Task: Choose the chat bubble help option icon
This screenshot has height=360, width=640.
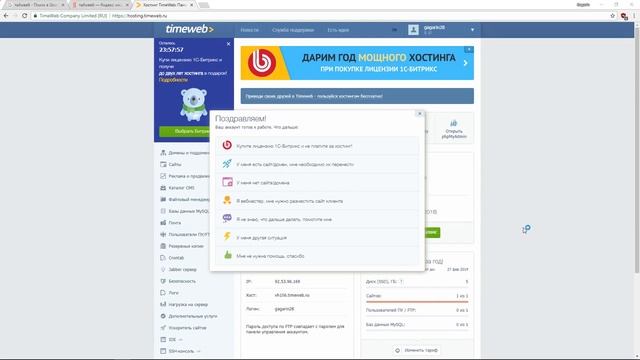Action: click(x=227, y=218)
